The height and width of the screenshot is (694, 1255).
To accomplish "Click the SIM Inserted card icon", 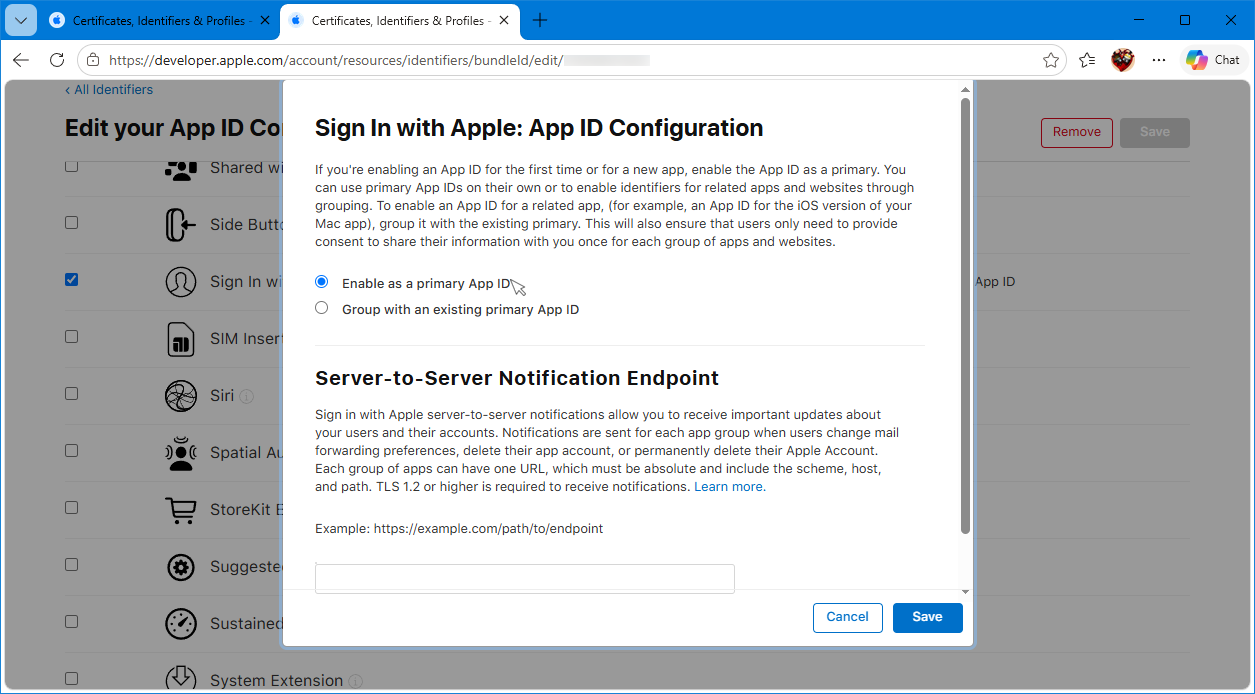I will (180, 339).
